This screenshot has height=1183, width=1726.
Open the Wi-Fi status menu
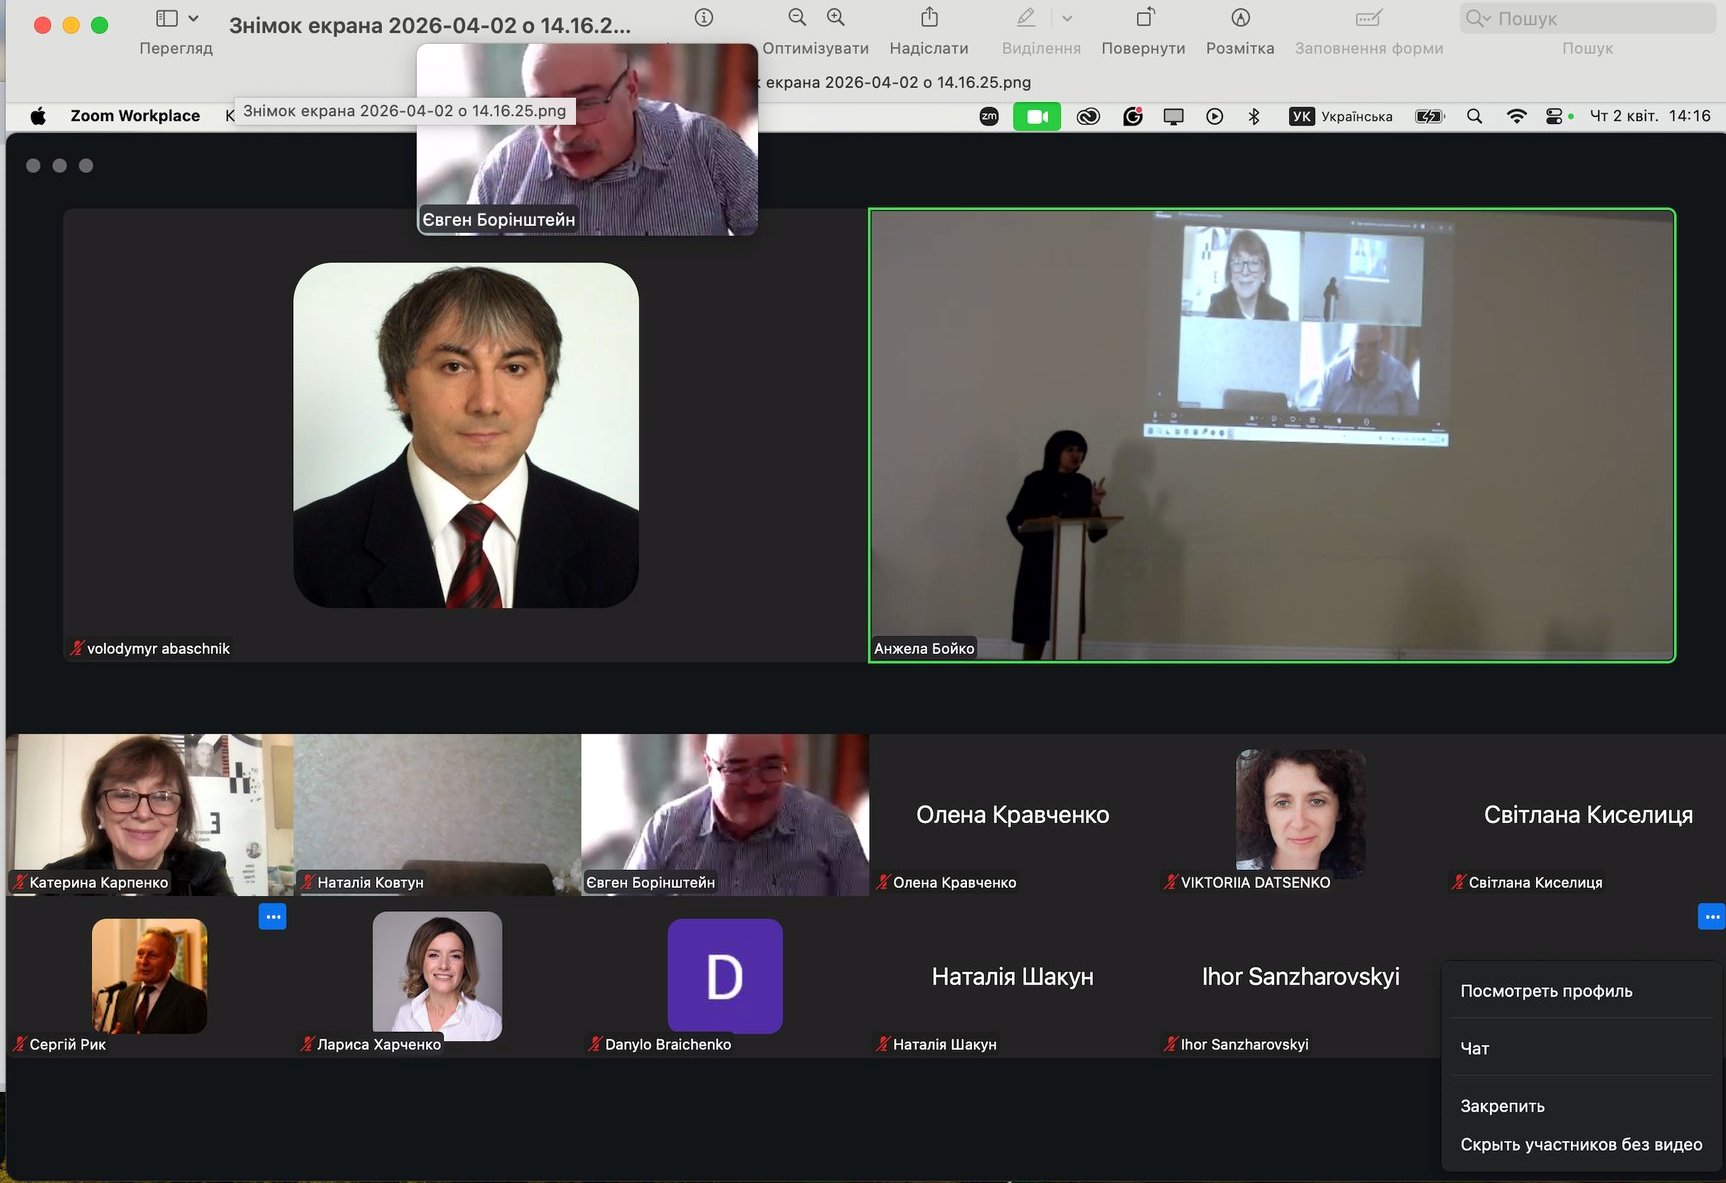pyautogui.click(x=1516, y=116)
